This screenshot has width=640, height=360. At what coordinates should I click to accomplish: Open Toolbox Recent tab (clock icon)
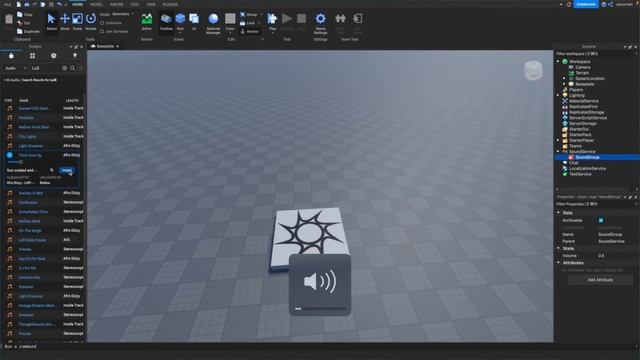[x=53, y=56]
